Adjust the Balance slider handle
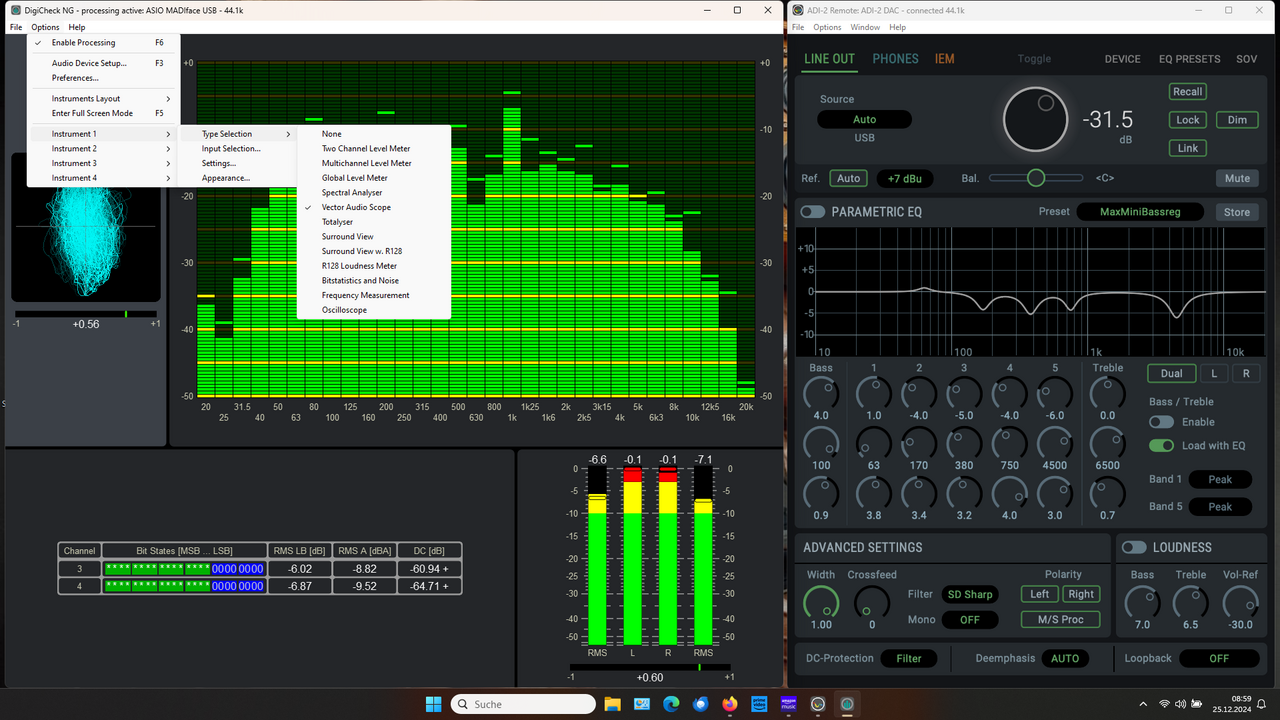Viewport: 1280px width, 720px height. (1036, 178)
